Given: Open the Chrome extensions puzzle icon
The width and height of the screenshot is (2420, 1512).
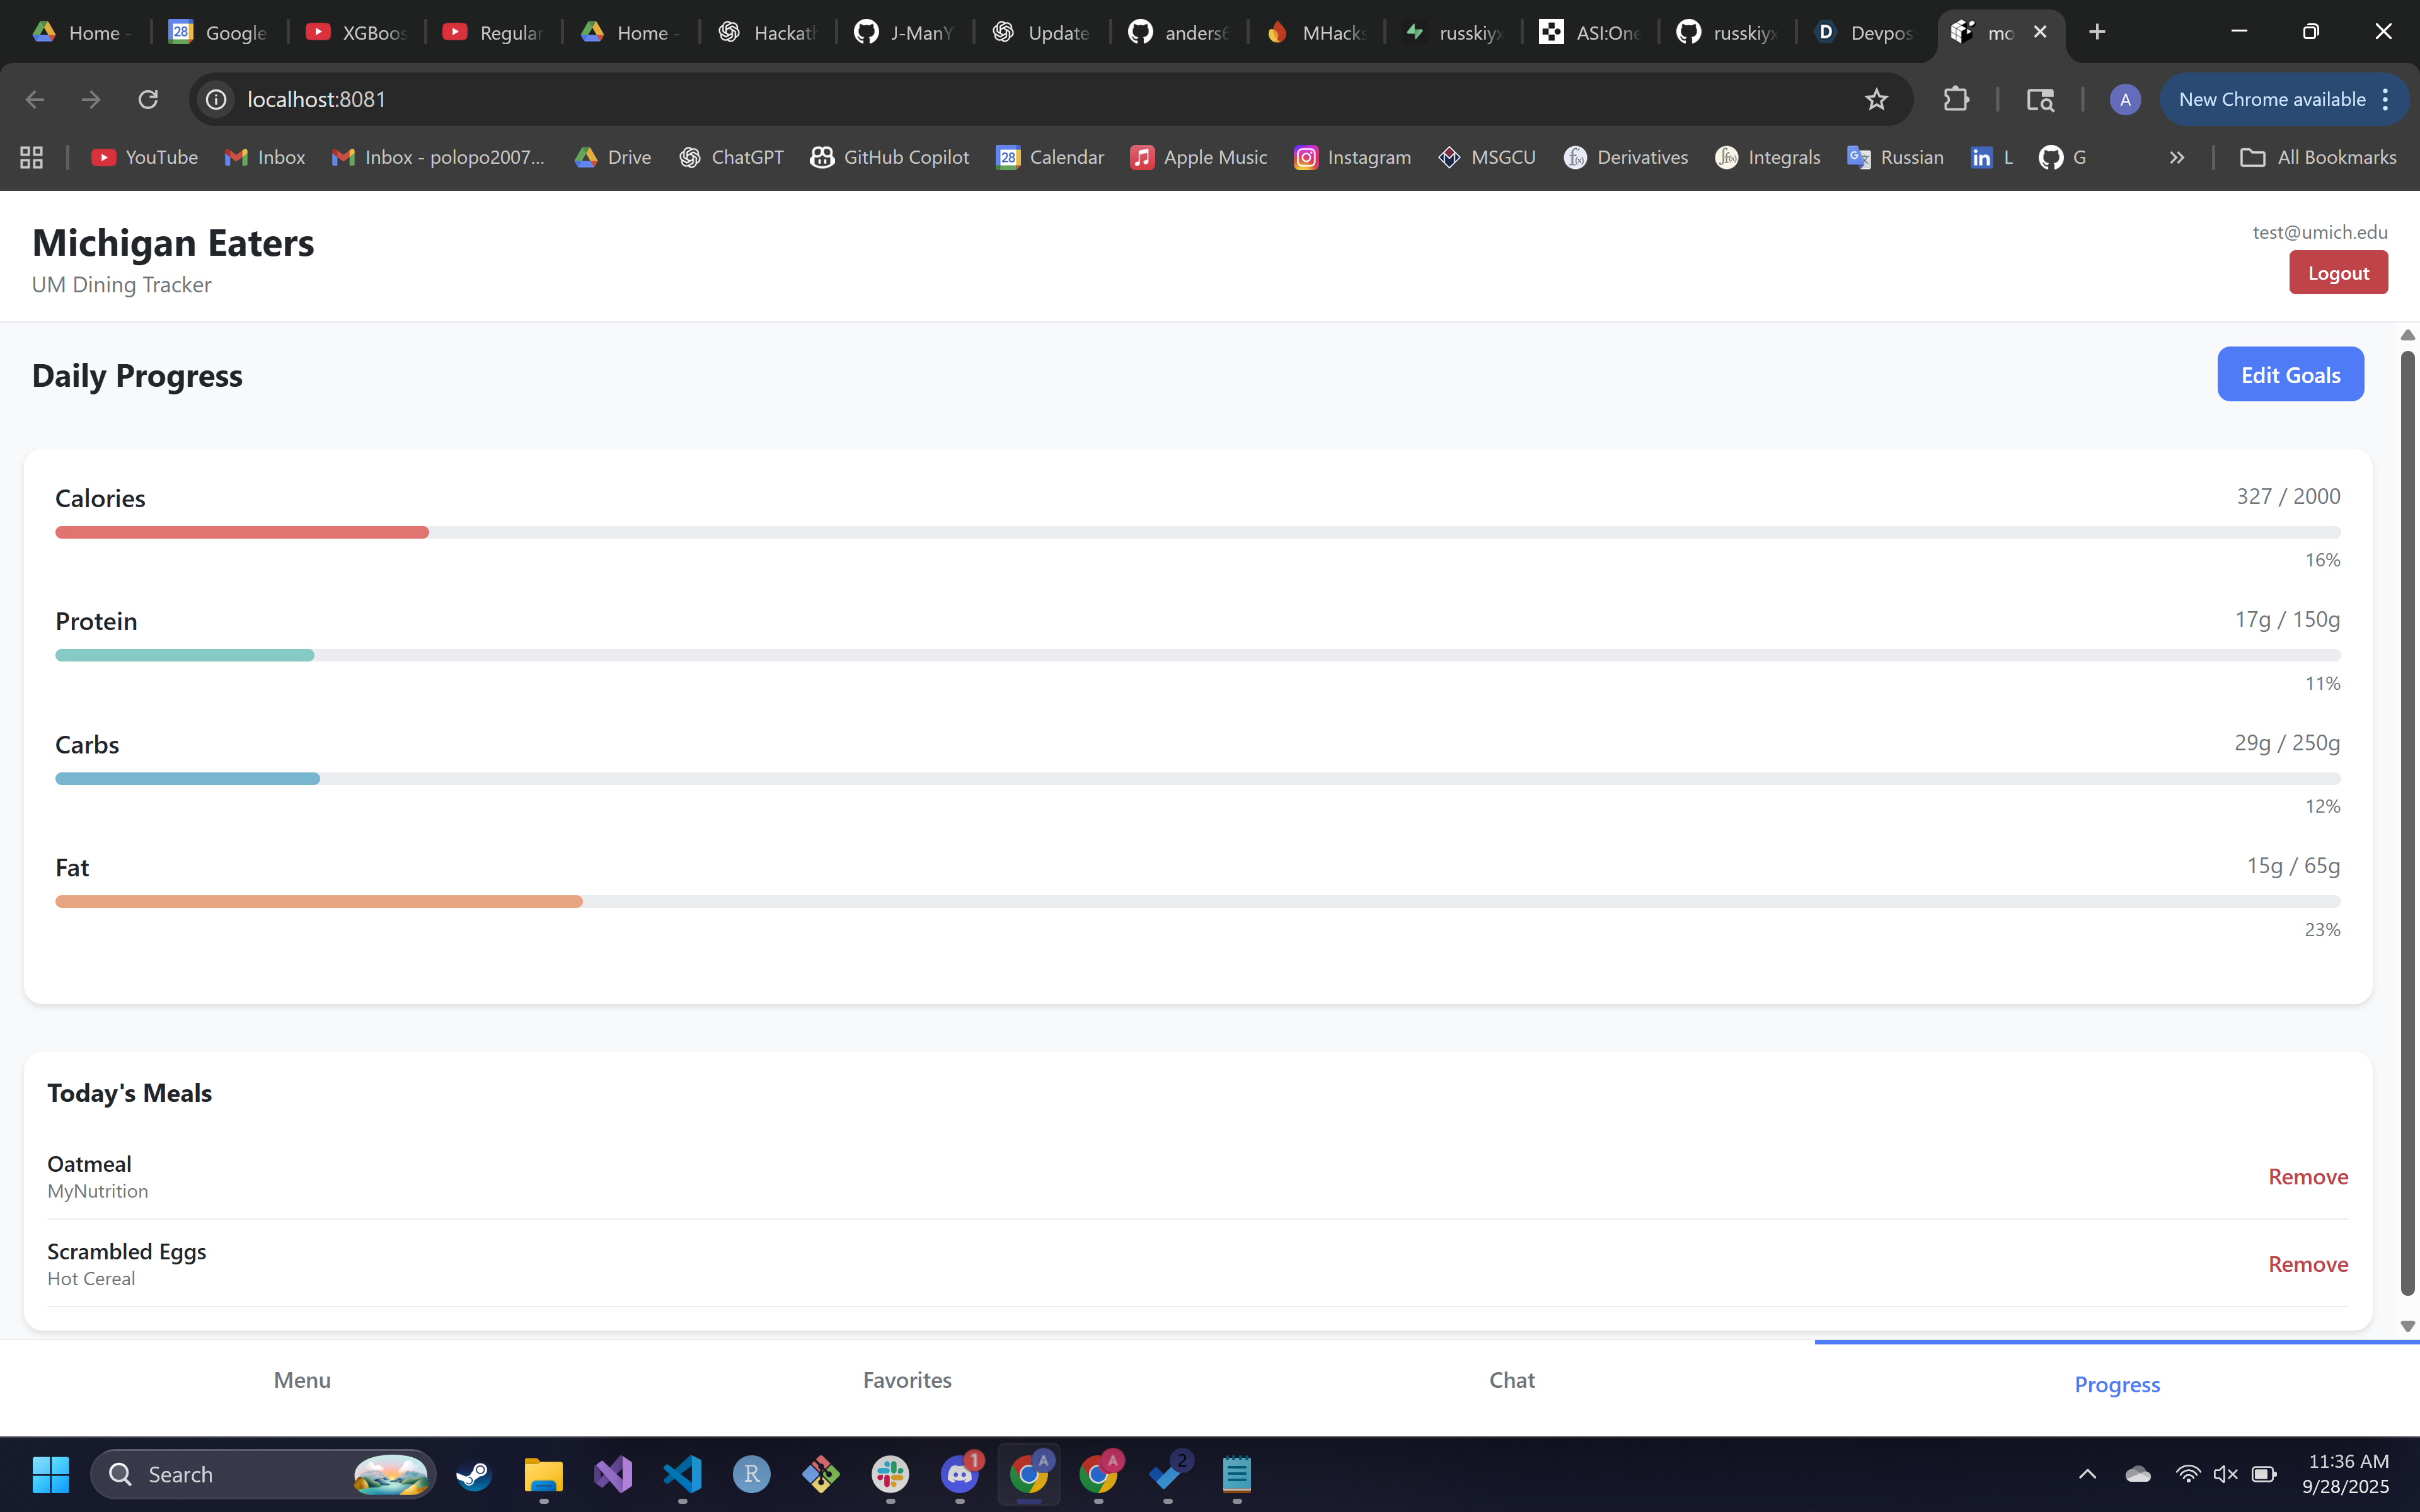Looking at the screenshot, I should [1956, 99].
